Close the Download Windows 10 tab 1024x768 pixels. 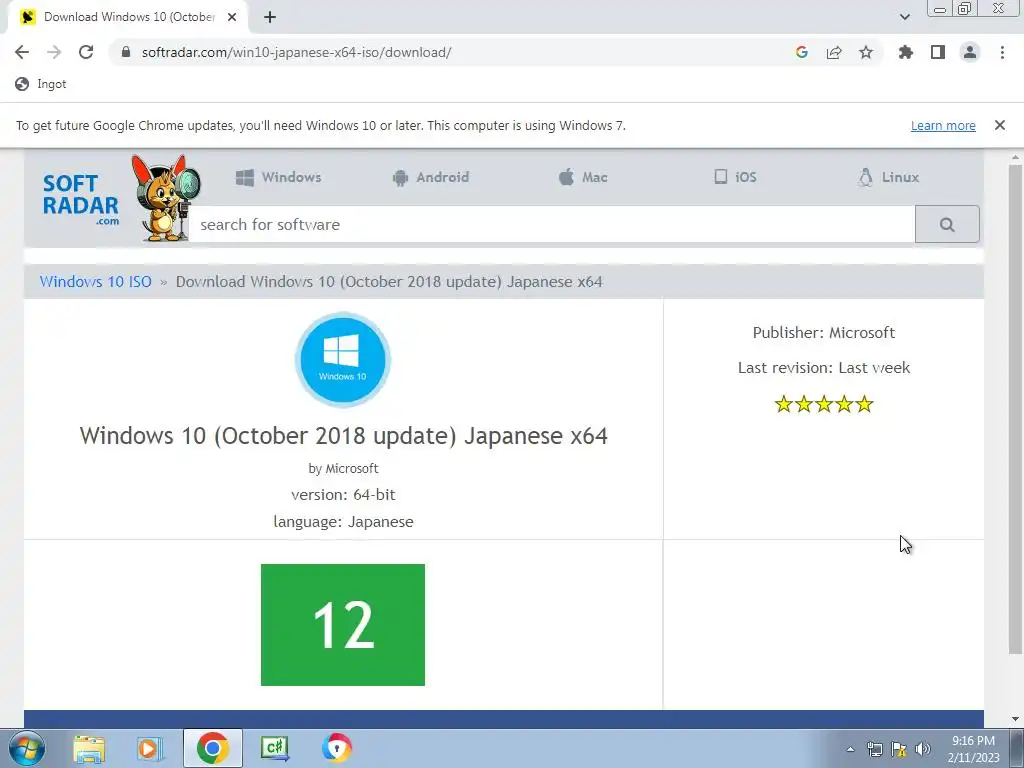(232, 17)
